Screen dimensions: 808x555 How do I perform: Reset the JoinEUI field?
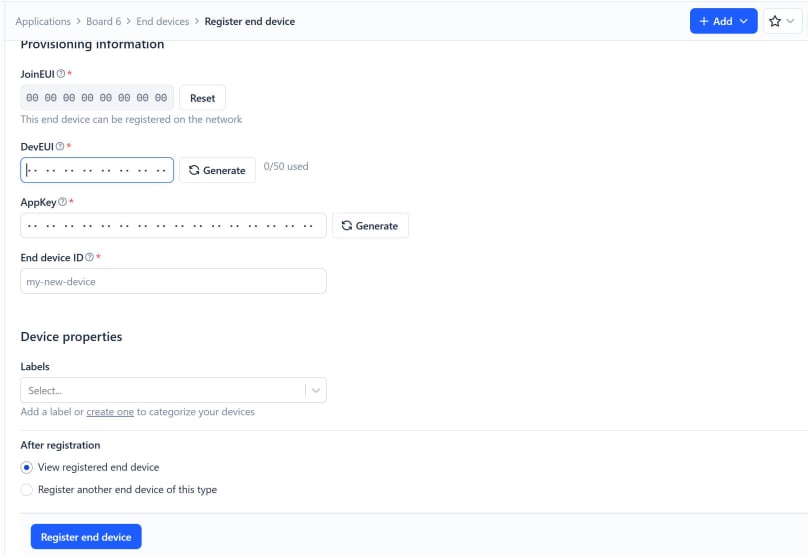coord(202,98)
